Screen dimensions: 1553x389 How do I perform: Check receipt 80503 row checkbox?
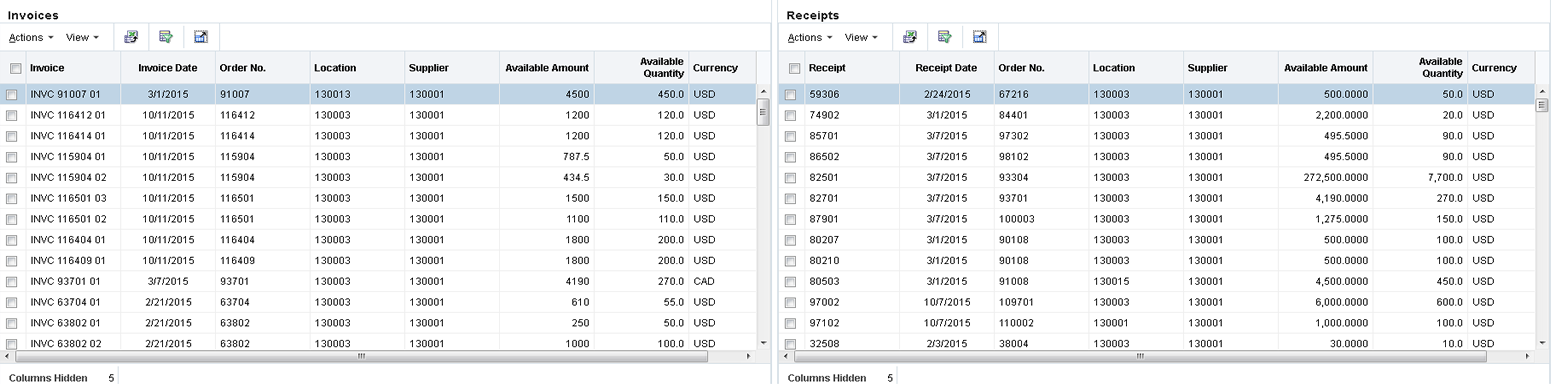point(791,282)
